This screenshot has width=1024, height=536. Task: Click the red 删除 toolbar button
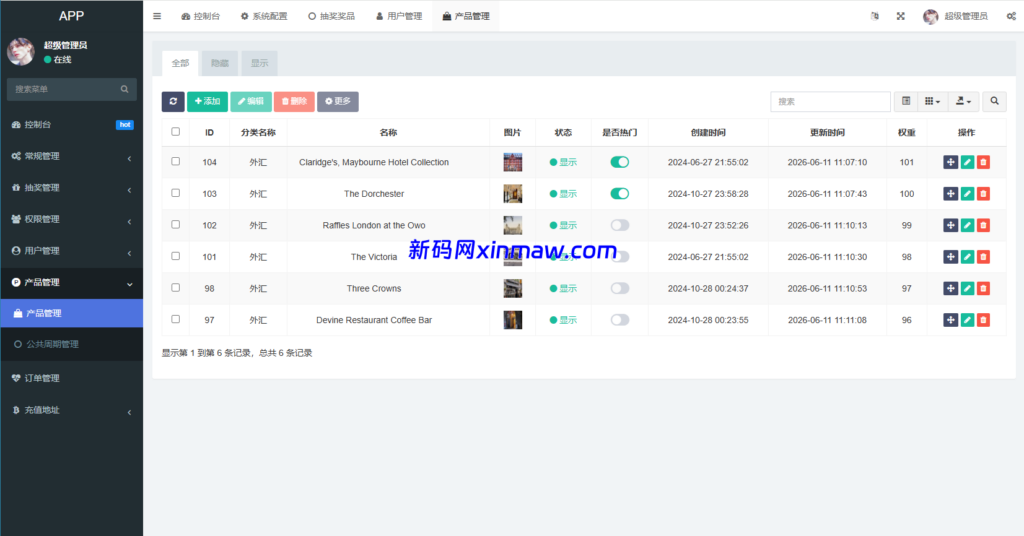pyautogui.click(x=295, y=101)
